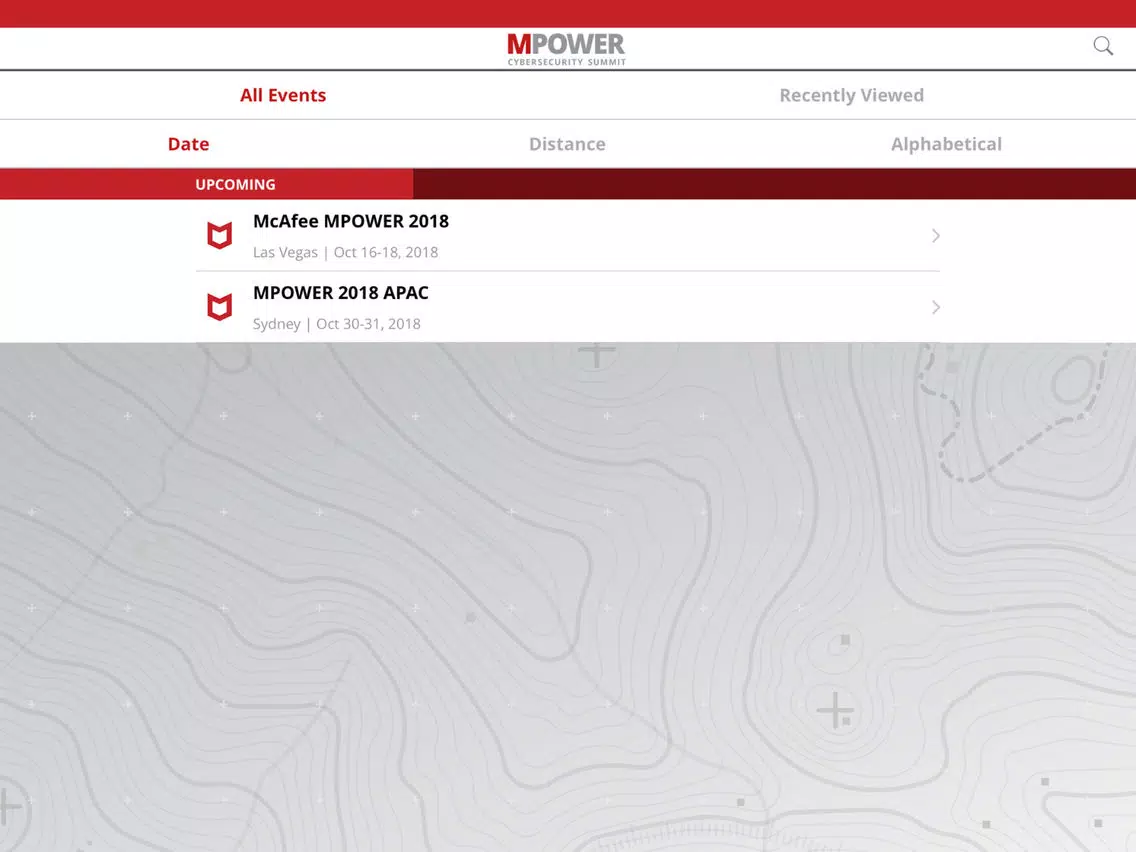The image size is (1136, 852).
Task: Open the search magnifier icon
Action: coord(1103,46)
